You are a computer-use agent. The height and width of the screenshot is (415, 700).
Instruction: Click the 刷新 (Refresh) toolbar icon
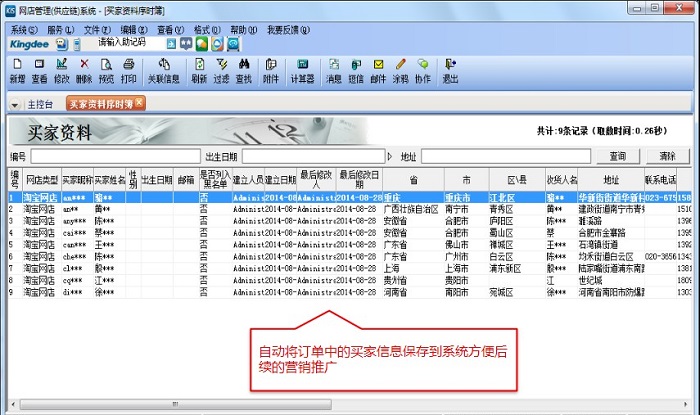199,71
